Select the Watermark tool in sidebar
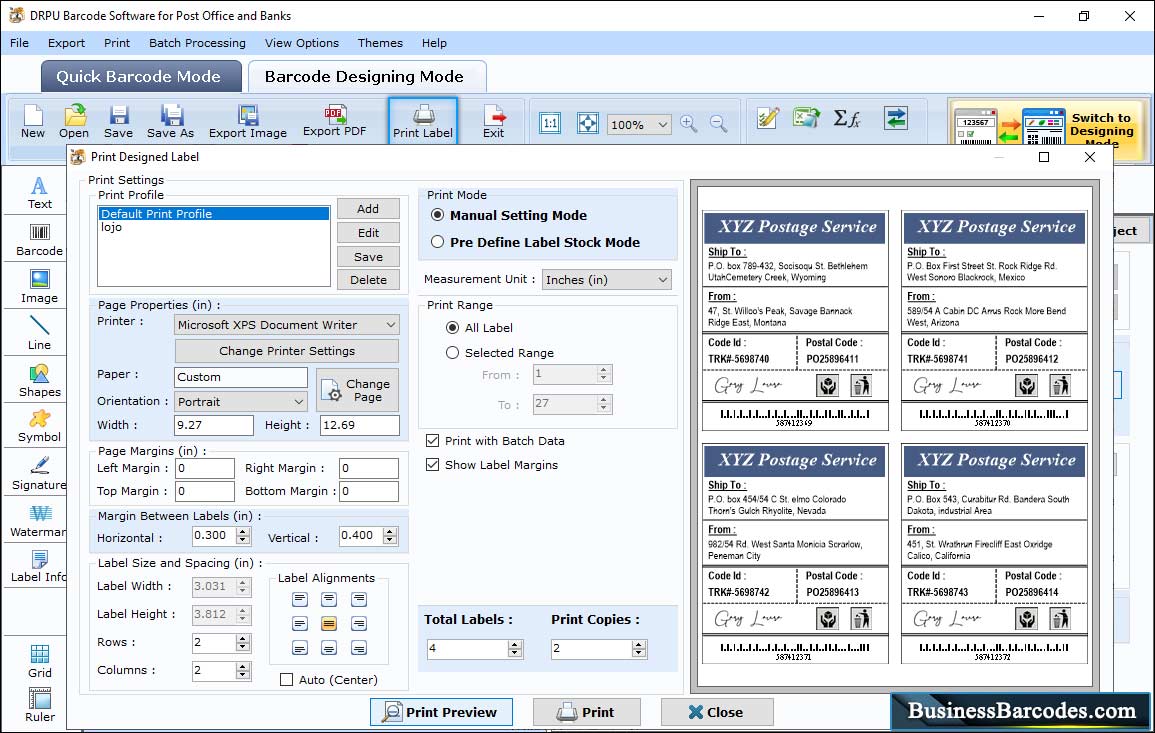Screen dimensions: 1155x733 point(39,521)
